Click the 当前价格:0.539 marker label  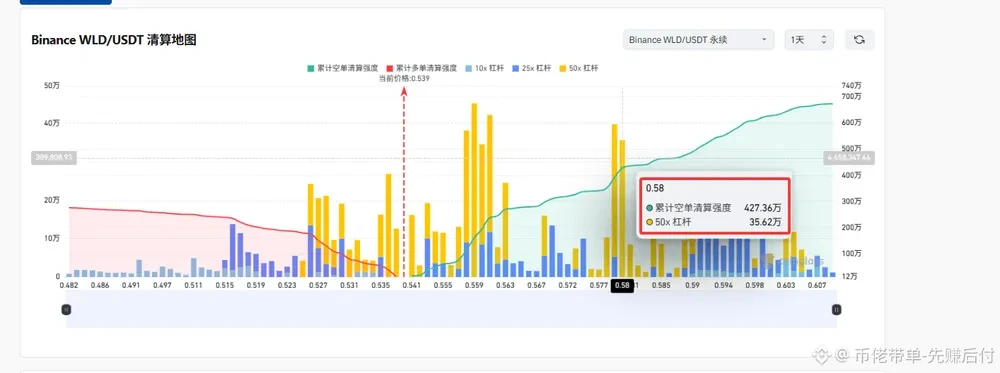pos(404,78)
